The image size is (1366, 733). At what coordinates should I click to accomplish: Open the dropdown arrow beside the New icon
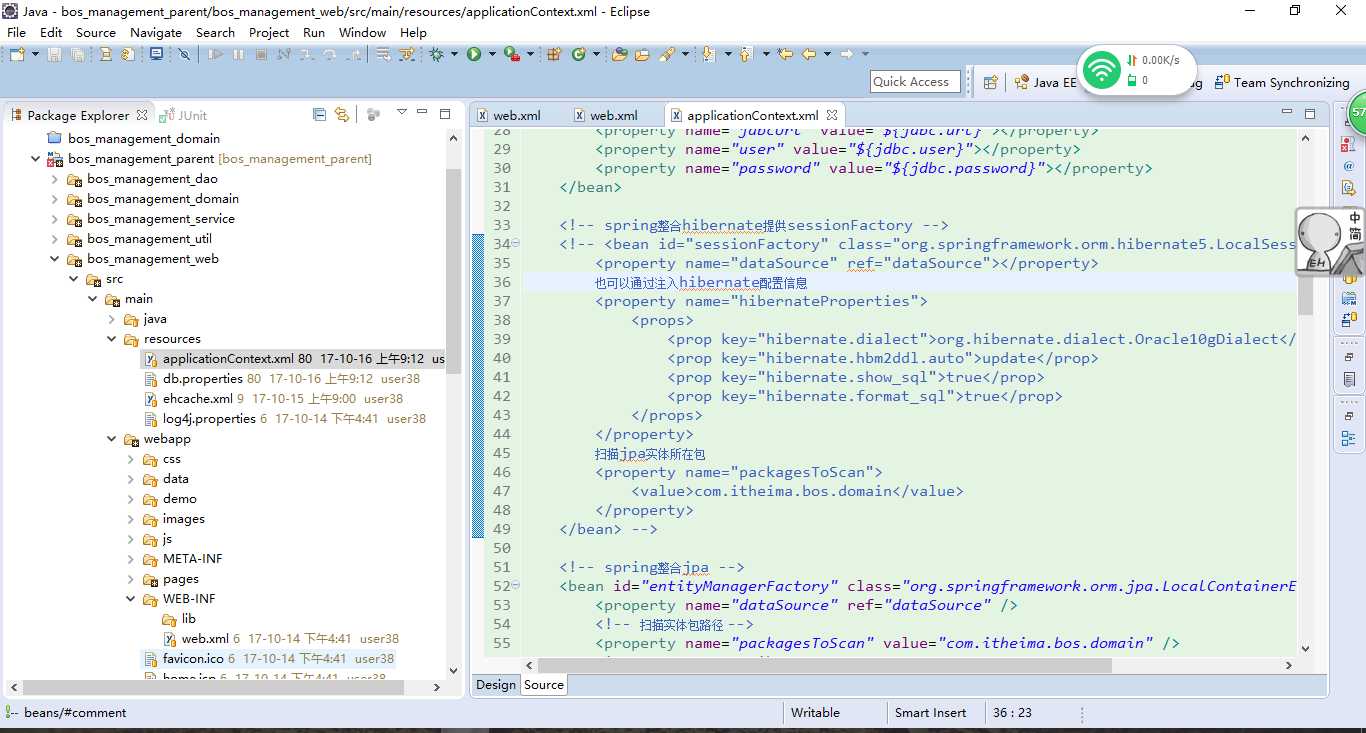pos(34,54)
